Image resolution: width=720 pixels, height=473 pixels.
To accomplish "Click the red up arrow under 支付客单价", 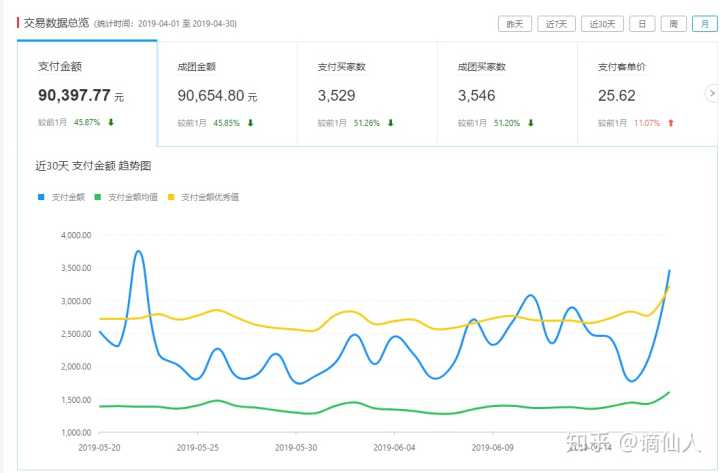I will click(x=671, y=123).
